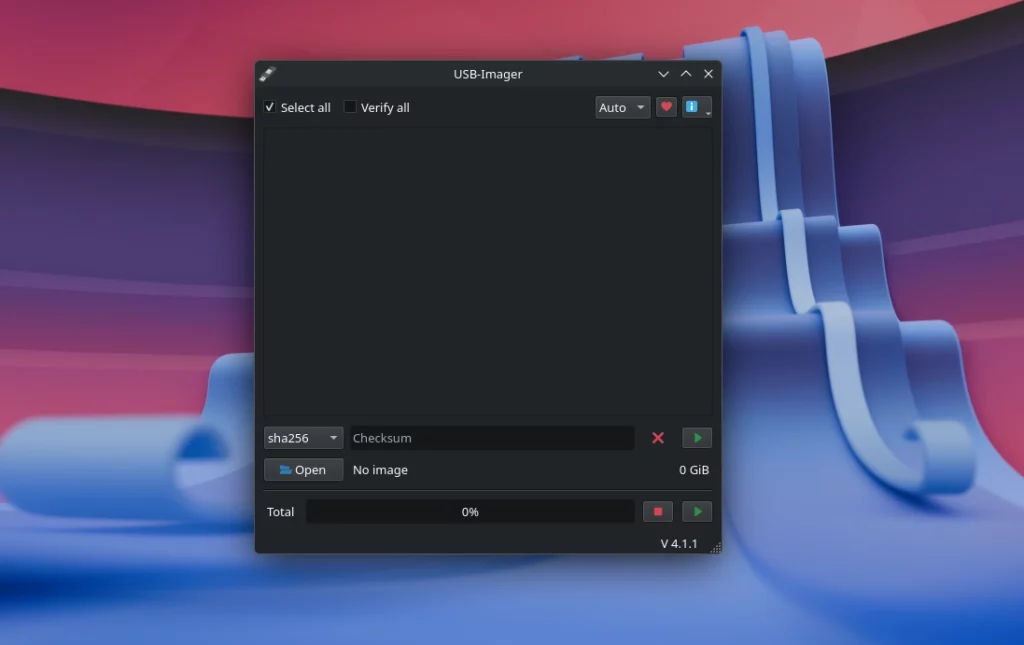Uncheck the Select all checkbox
The image size is (1024, 645).
pyautogui.click(x=270, y=107)
